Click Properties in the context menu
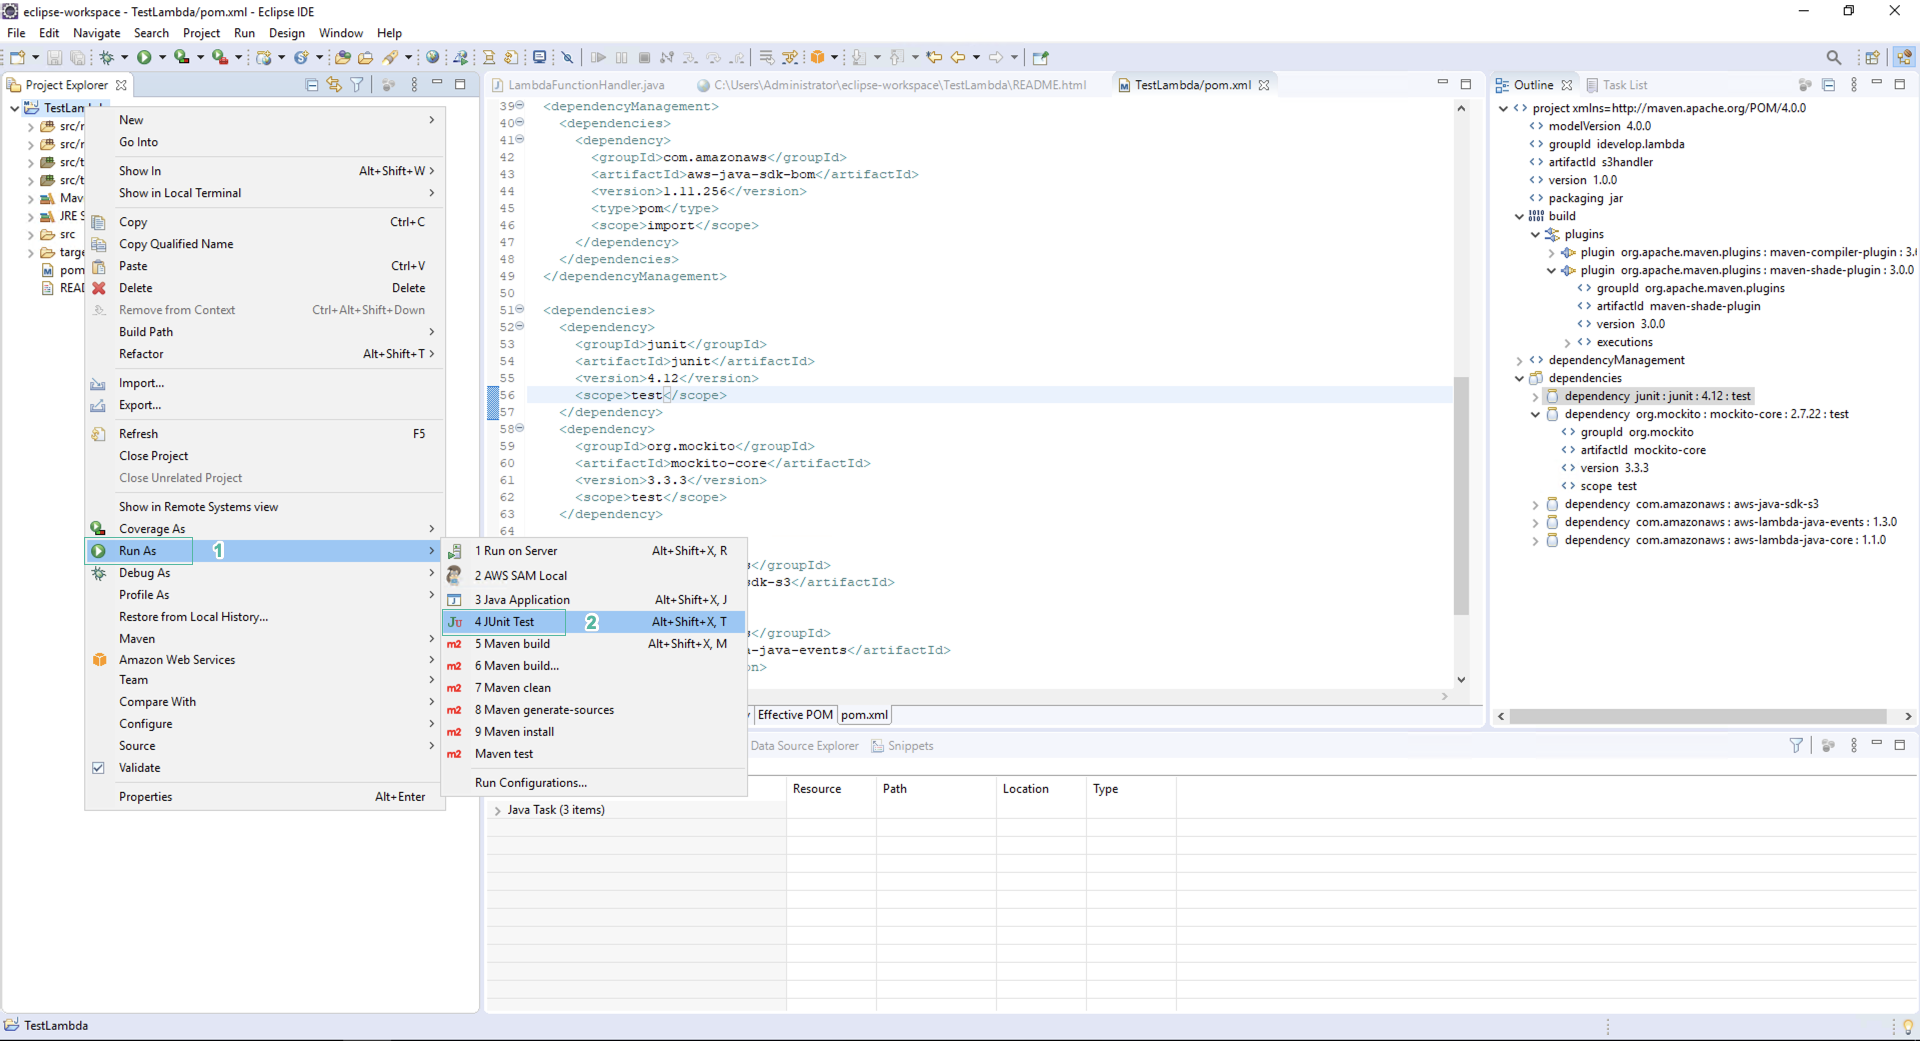The width and height of the screenshot is (1920, 1041). pos(265,797)
